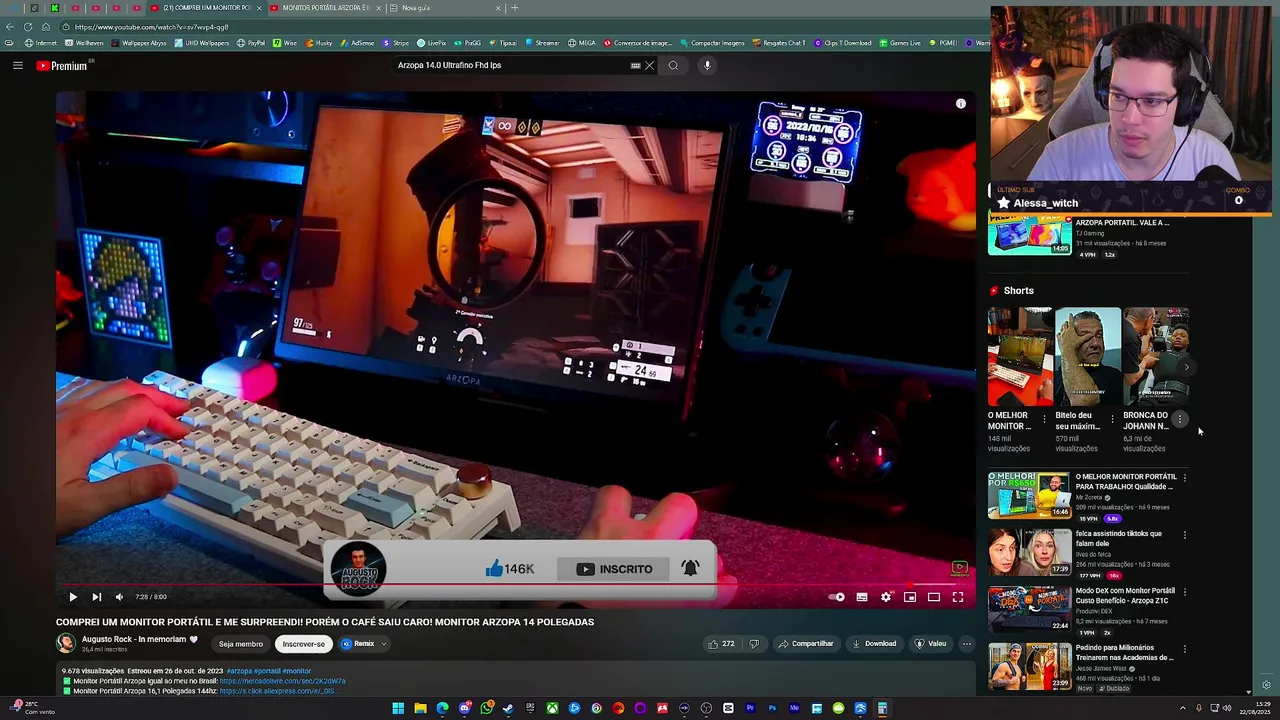Like the video with 272 likes
1280x720 pixels.
click(722, 644)
